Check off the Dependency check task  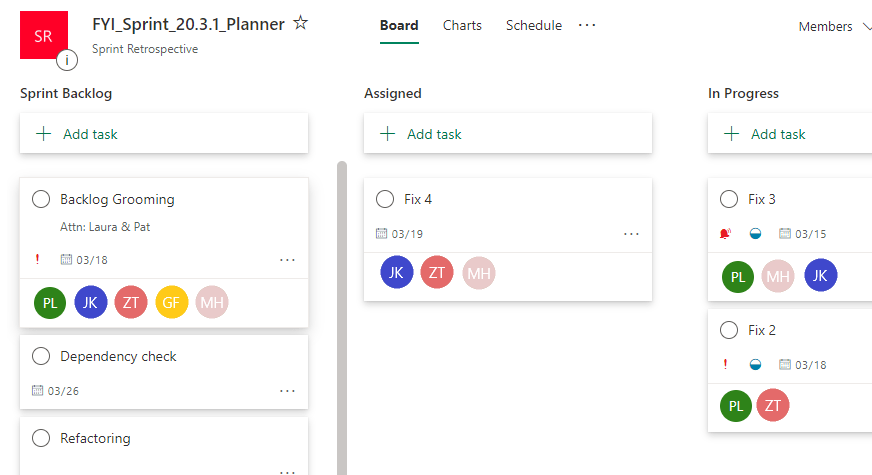click(41, 356)
